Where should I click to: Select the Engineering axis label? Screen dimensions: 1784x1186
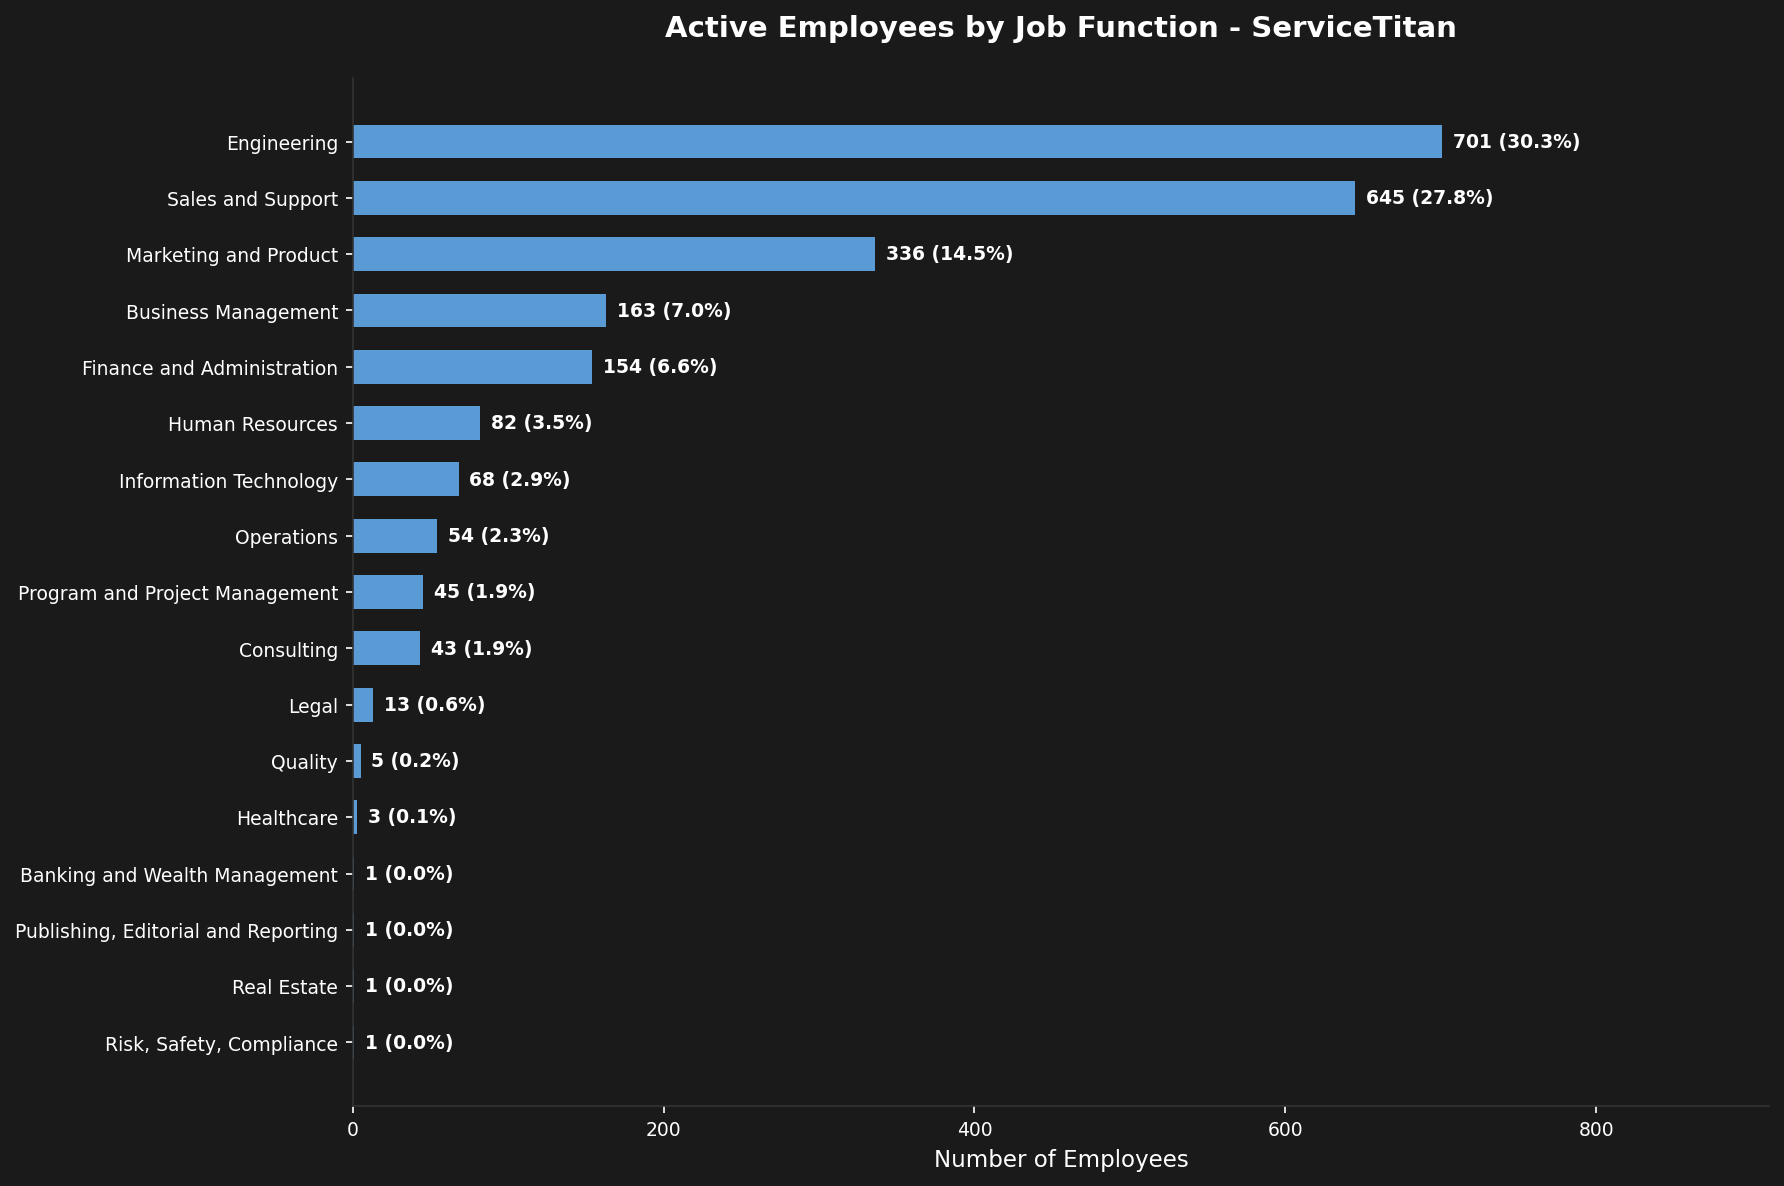(x=282, y=143)
